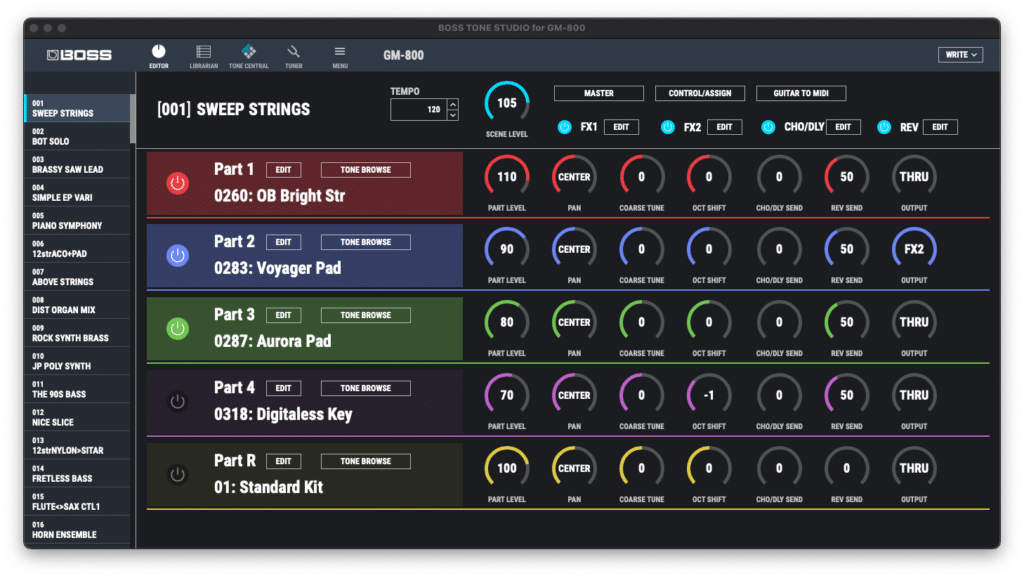Select scene 004 SIMPLE EP VARI
Viewport: 1024px width, 578px height.
click(x=77, y=193)
